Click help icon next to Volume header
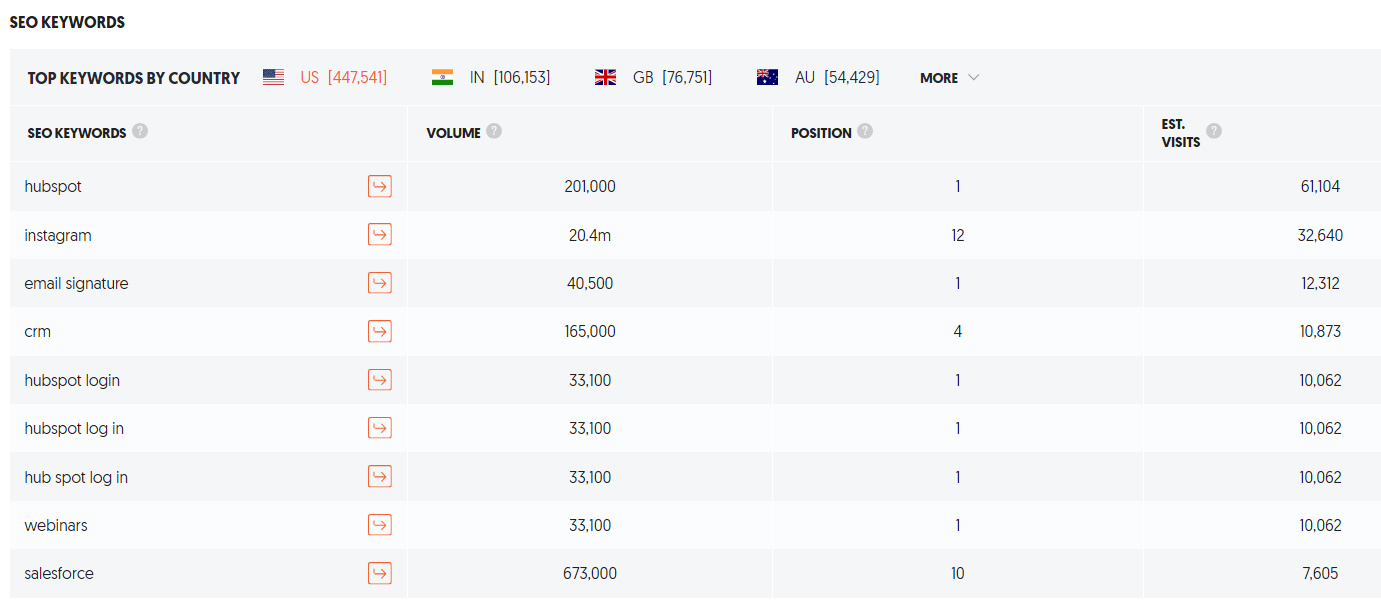Viewport: 1381px width, 611px height. click(x=494, y=131)
